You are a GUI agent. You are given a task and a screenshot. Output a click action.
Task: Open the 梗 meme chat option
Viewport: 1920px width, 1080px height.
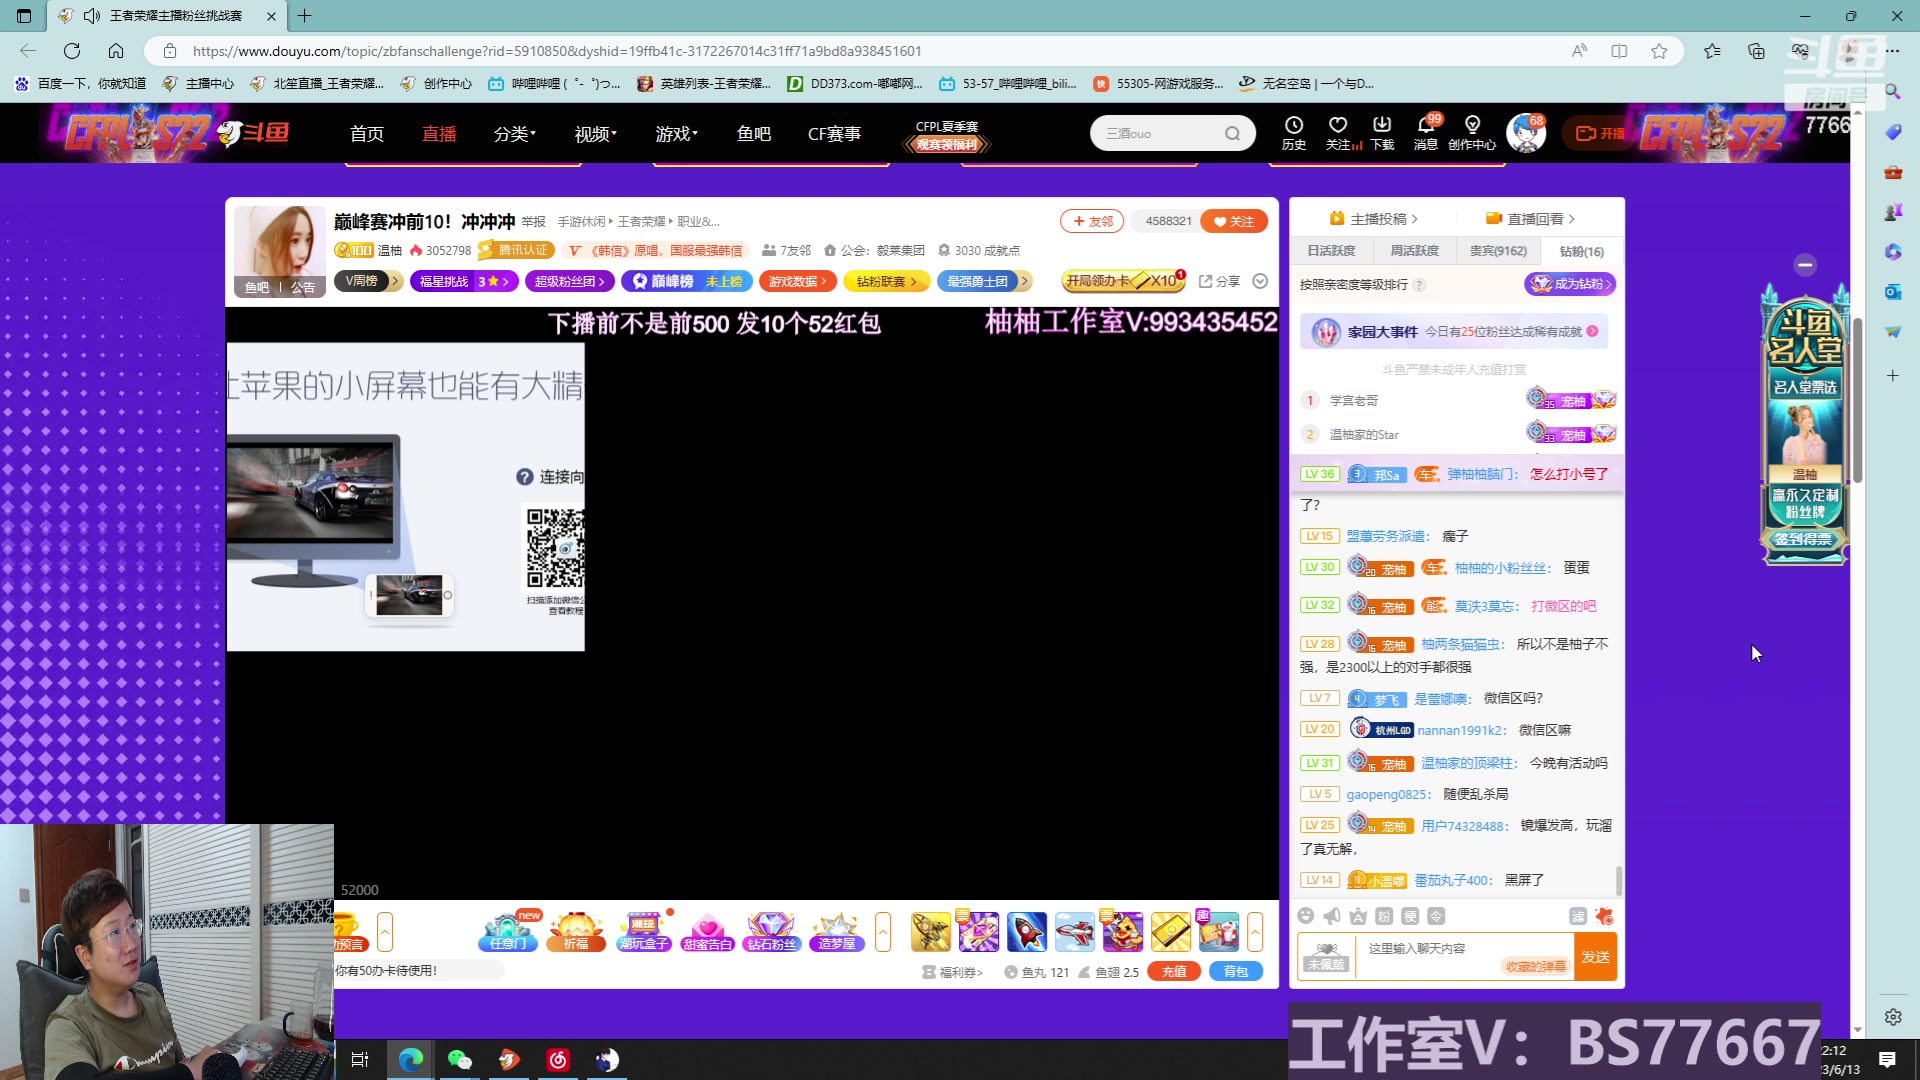pyautogui.click(x=1410, y=916)
